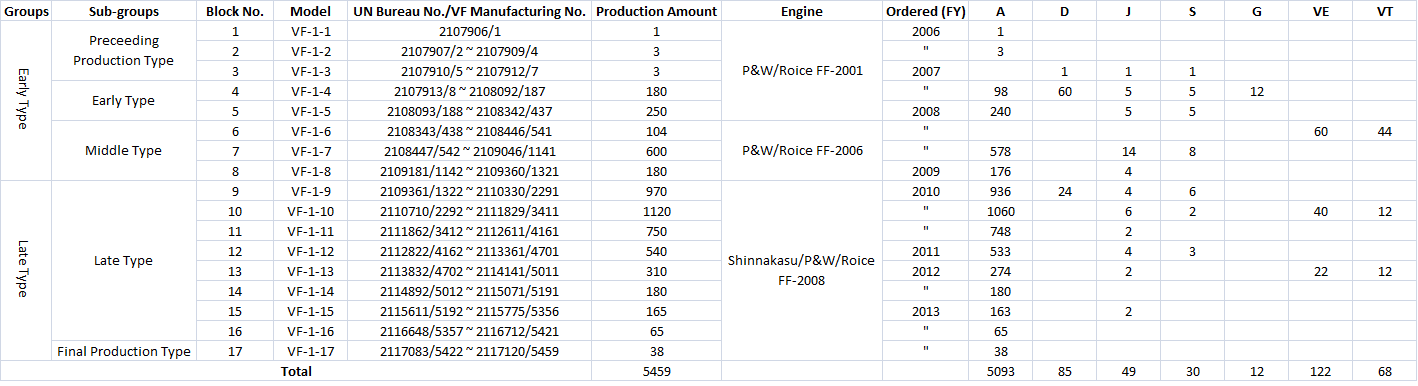Select the Middle Type sub-group cell
This screenshot has height=386, width=1418.
tap(123, 151)
